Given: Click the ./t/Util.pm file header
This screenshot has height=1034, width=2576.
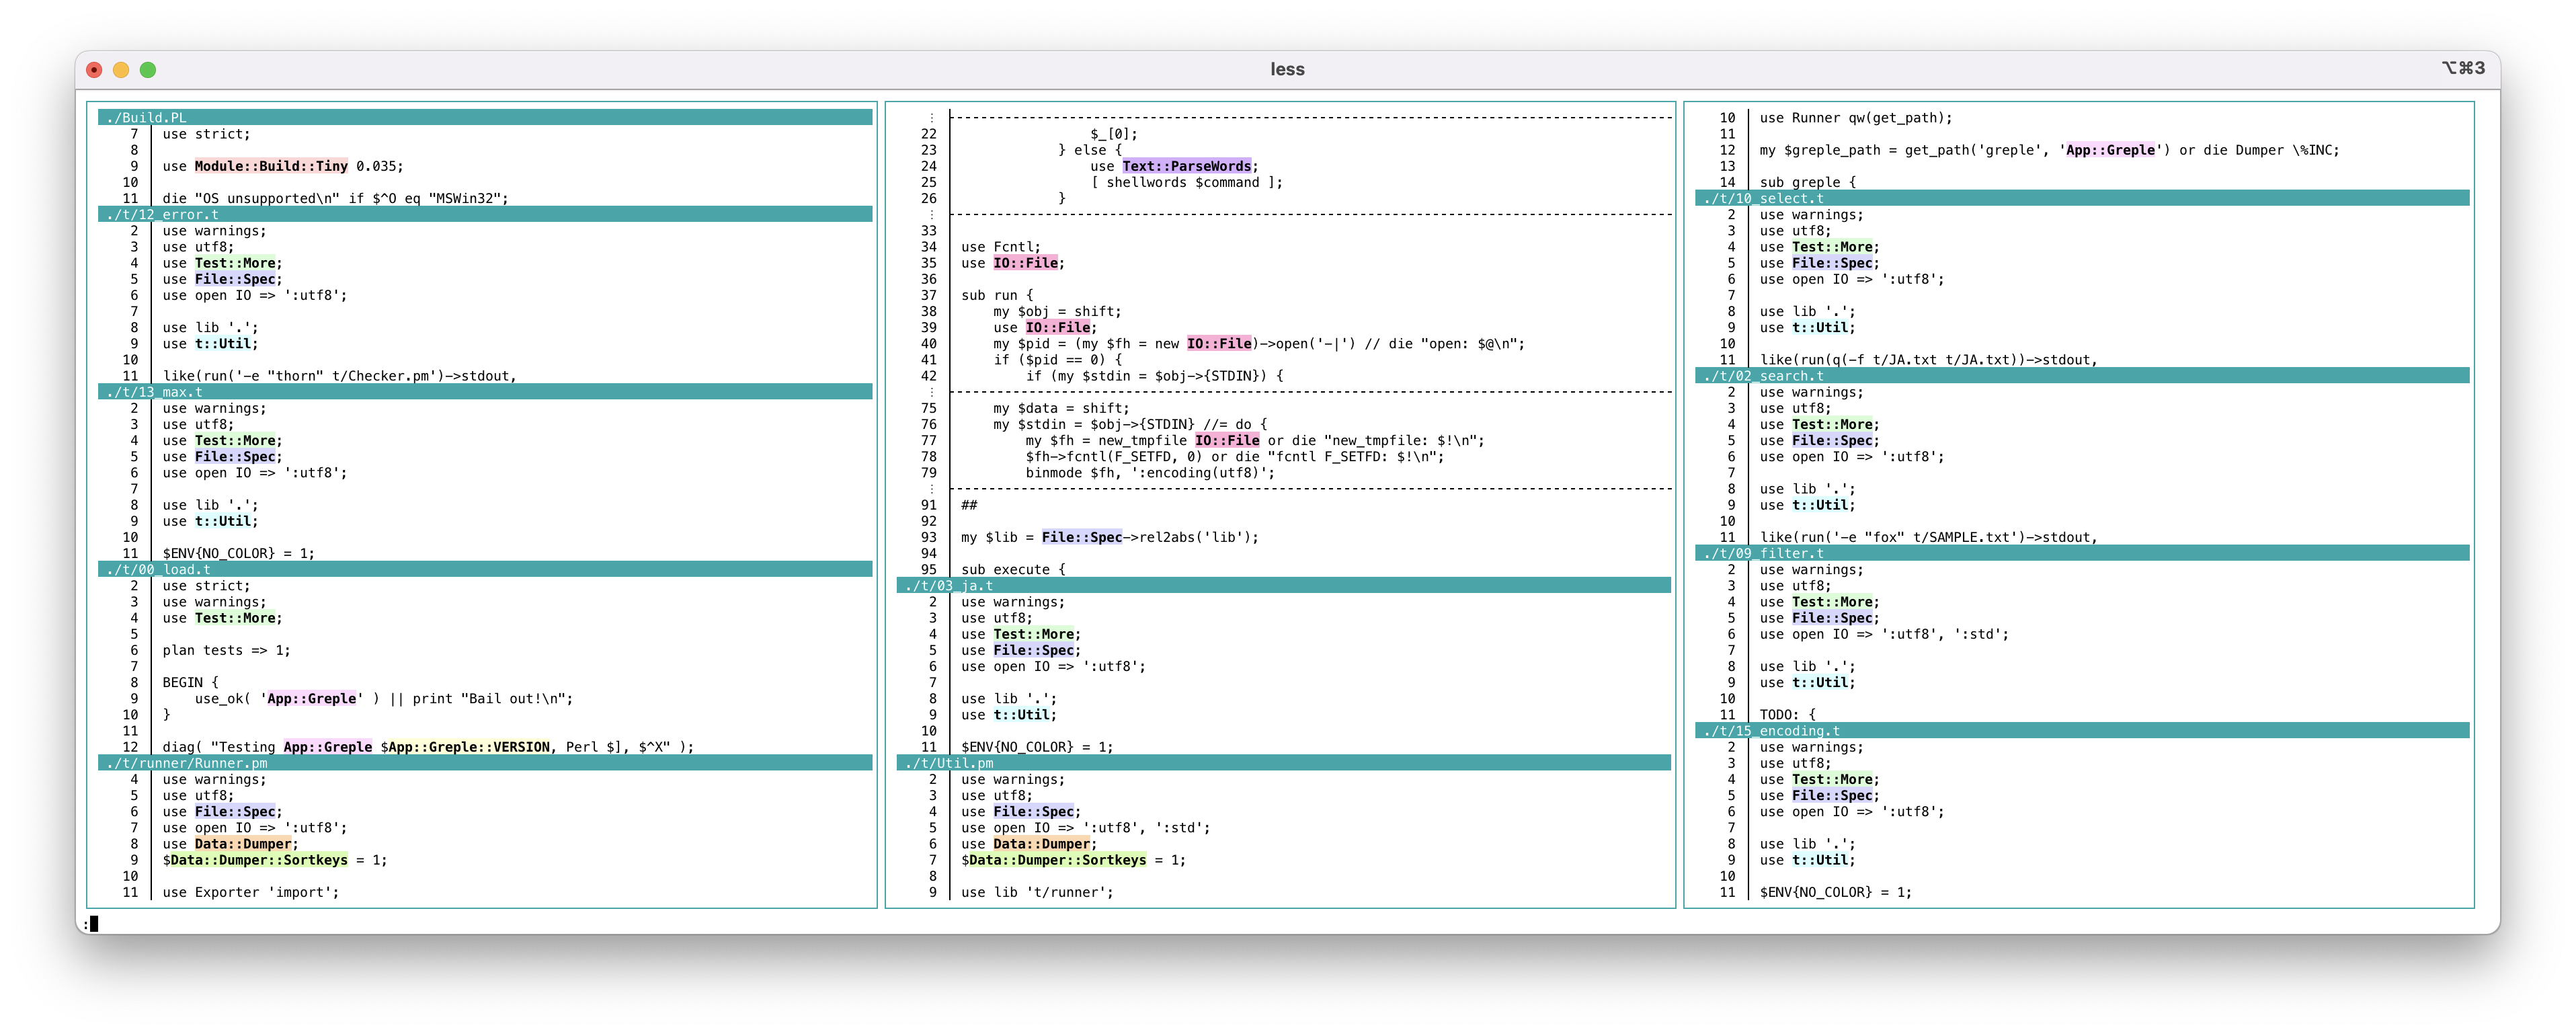Looking at the screenshot, I should click(x=949, y=763).
